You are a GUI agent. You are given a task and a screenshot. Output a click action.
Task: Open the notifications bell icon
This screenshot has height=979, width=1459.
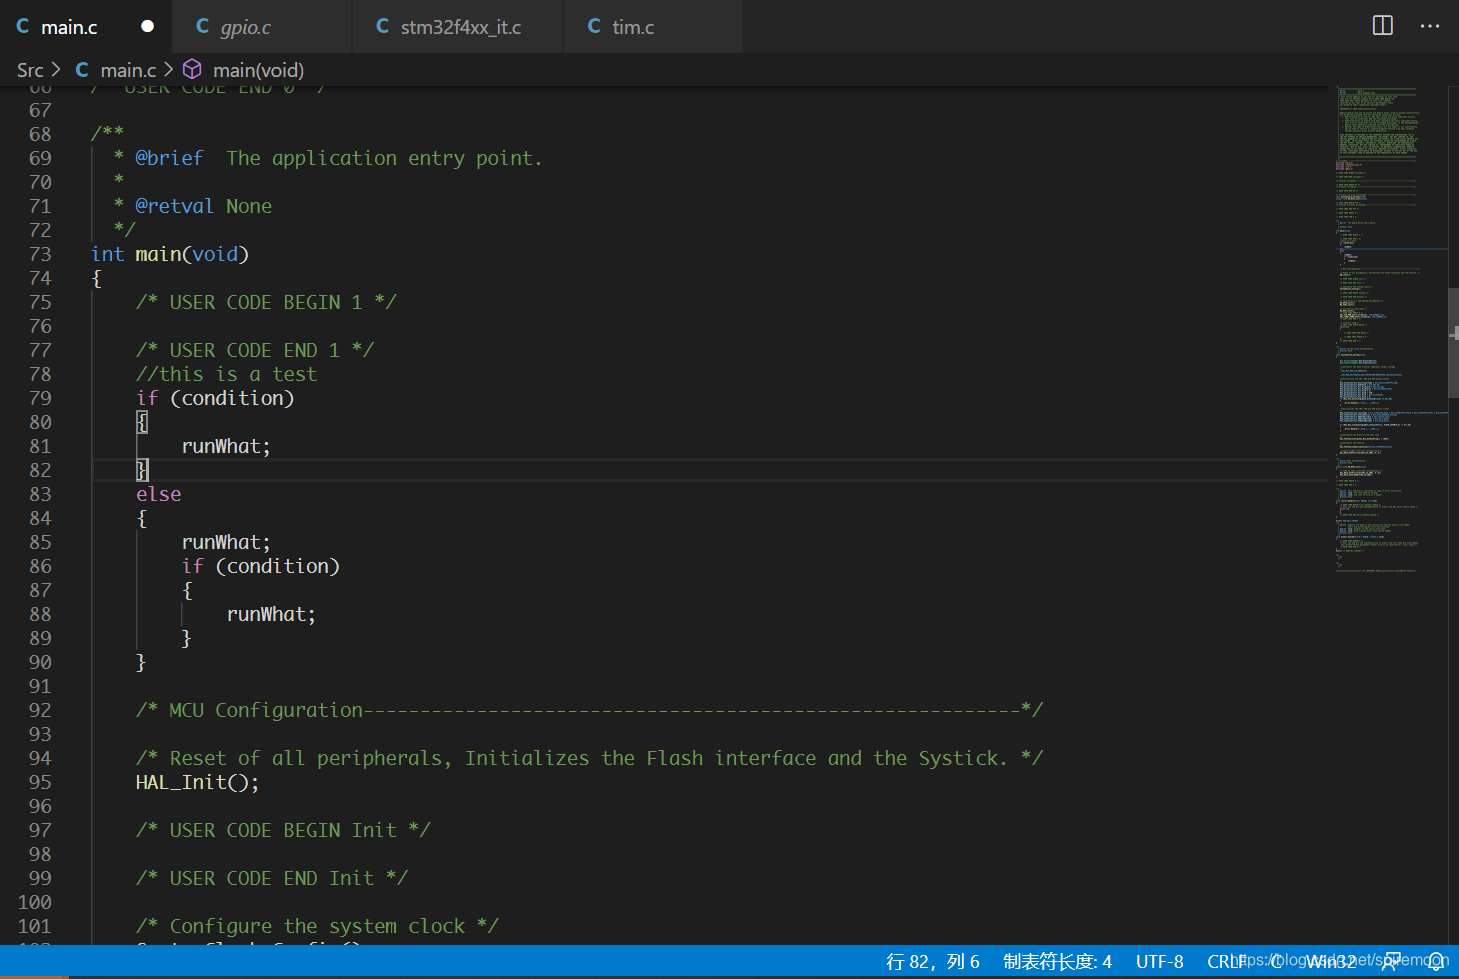(1436, 962)
